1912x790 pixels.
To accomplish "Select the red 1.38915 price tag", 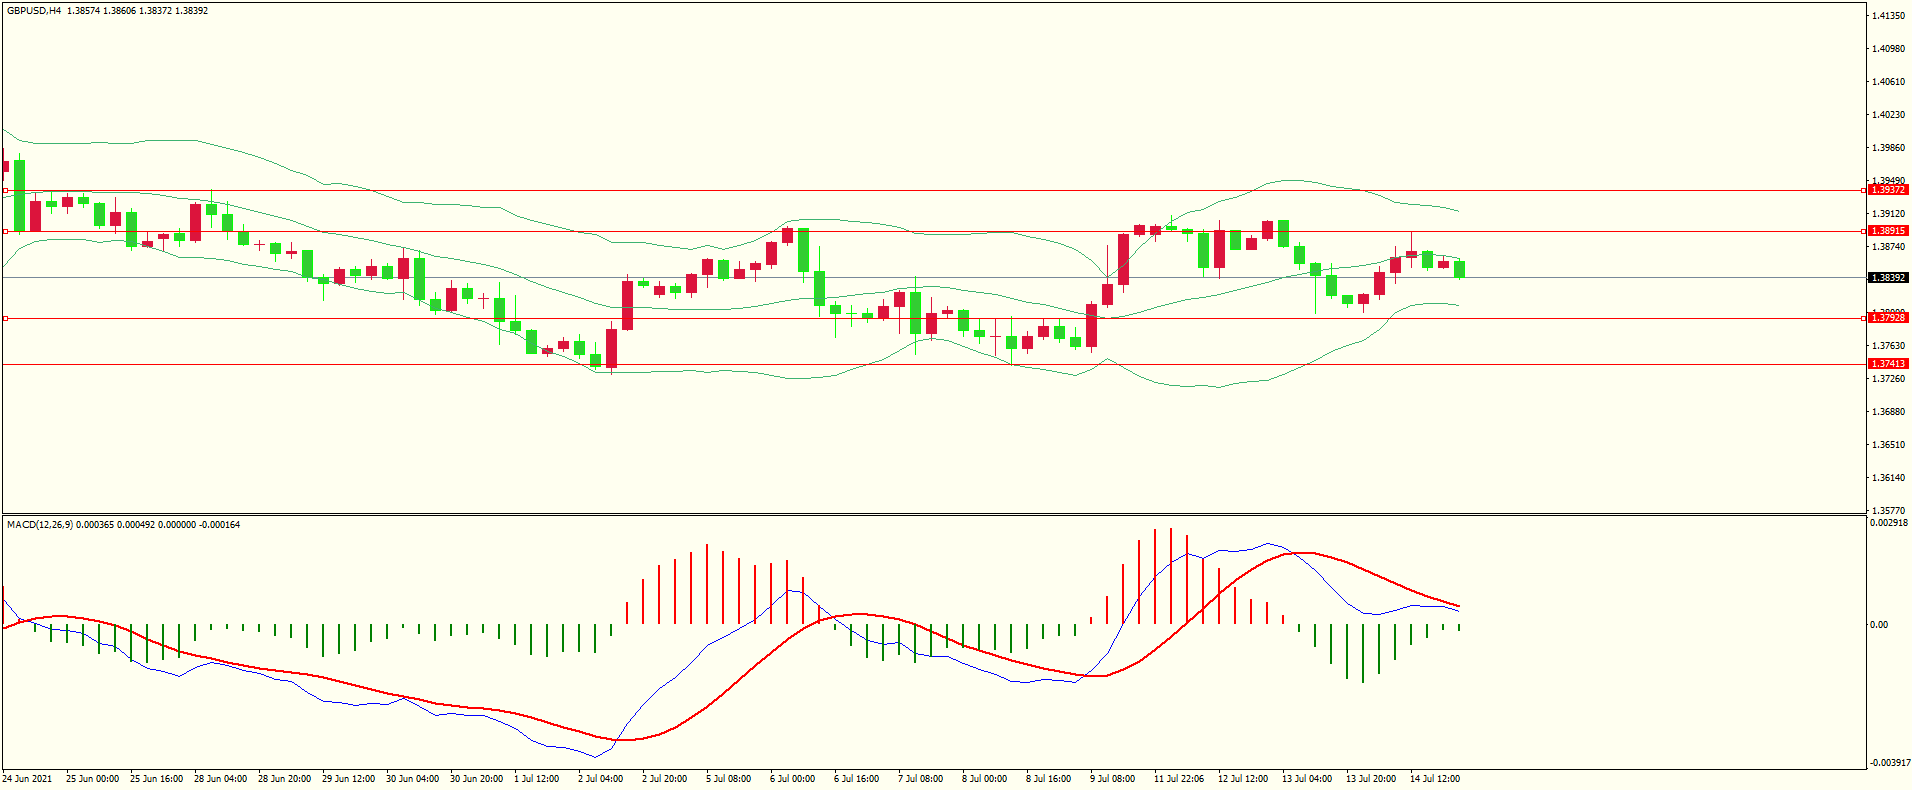I will coord(1889,231).
